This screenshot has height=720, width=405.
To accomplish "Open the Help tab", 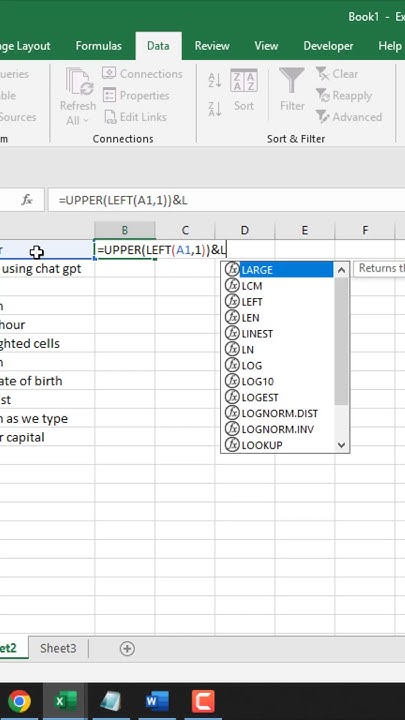I will [x=389, y=46].
